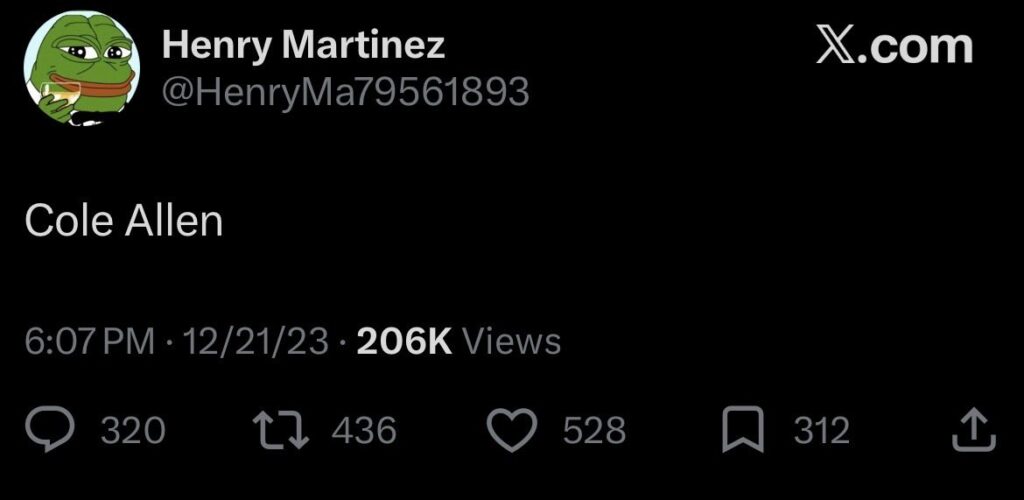Open the share menu via upload arrow icon

click(x=972, y=430)
